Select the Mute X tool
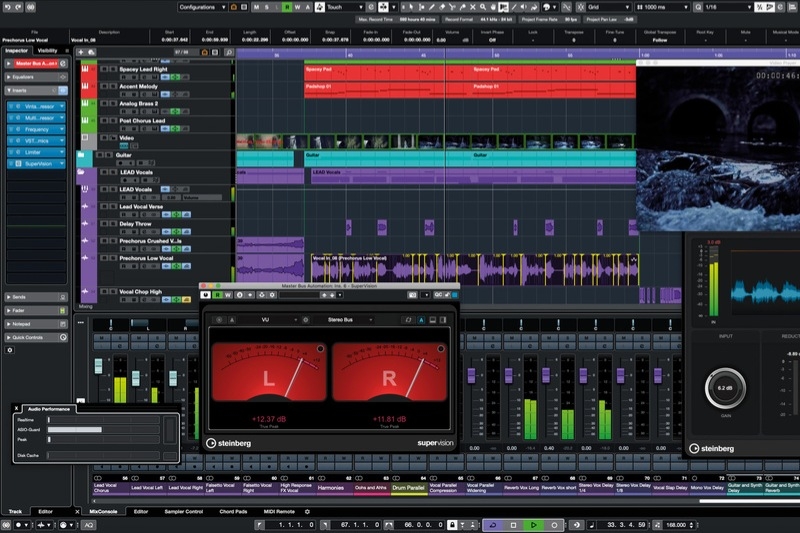This screenshot has height=533, width=800. (472, 7)
